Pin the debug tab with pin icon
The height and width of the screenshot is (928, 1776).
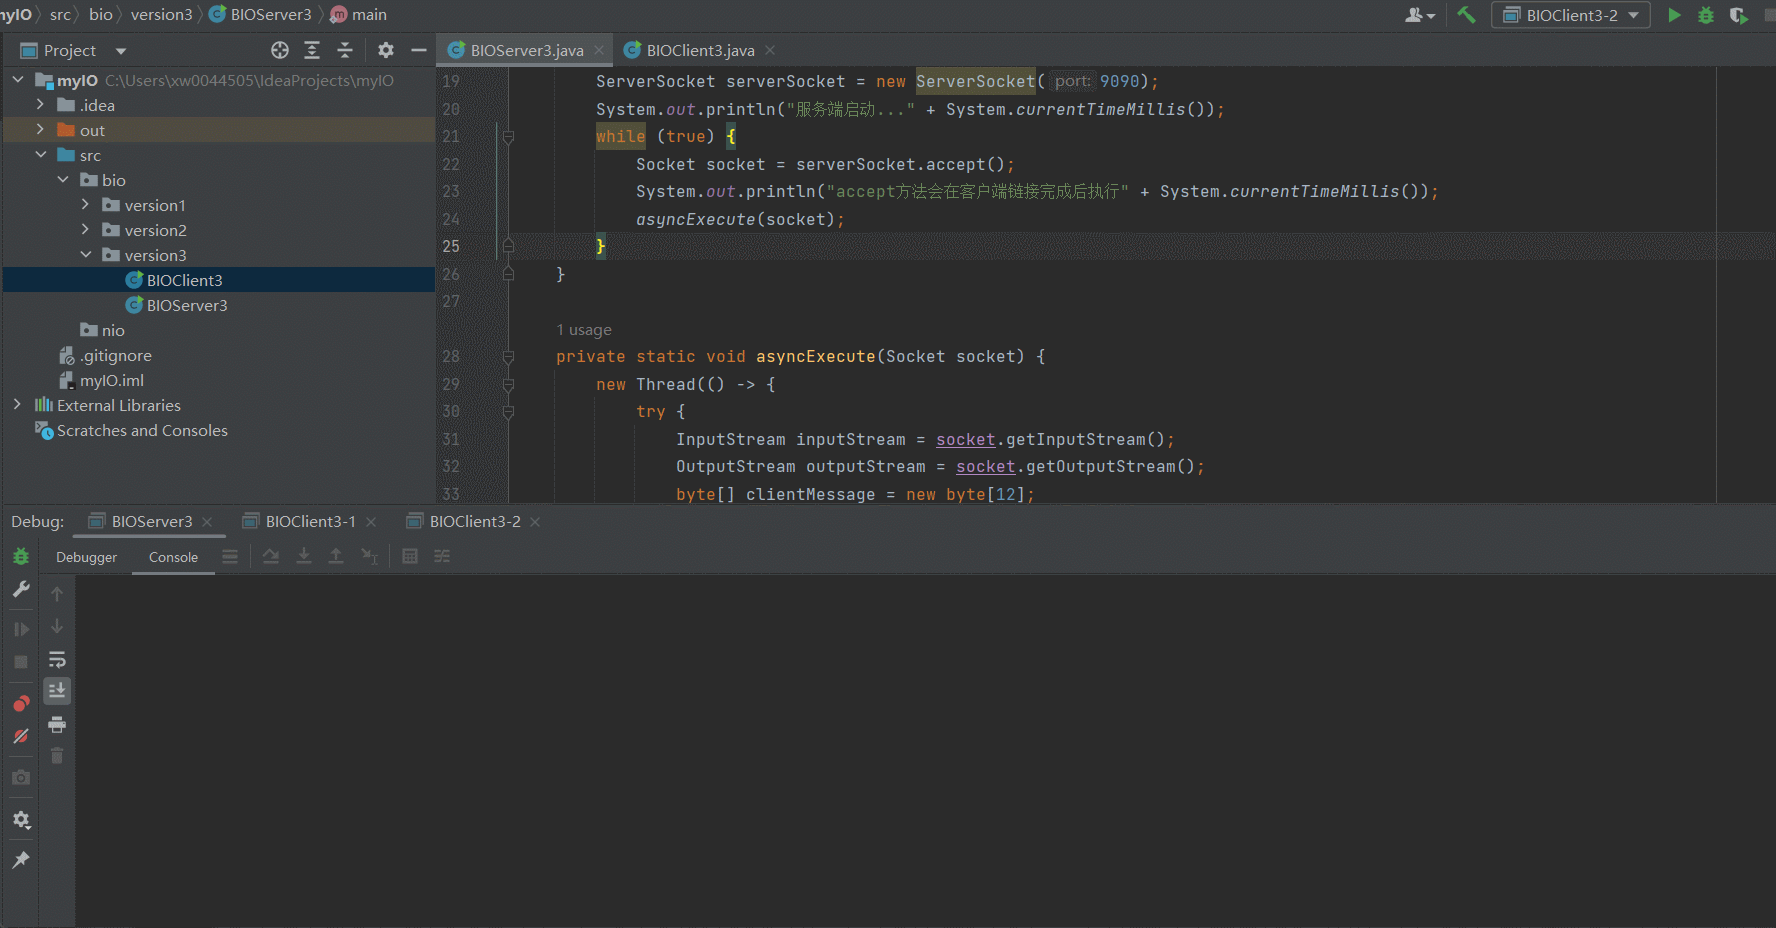[21, 860]
